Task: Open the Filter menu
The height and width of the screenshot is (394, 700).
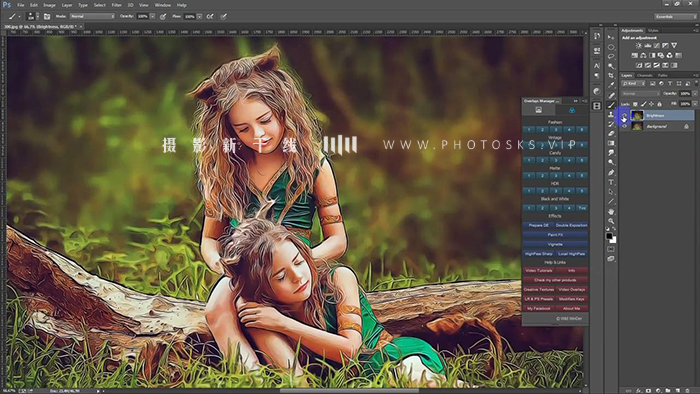Action: (116, 5)
